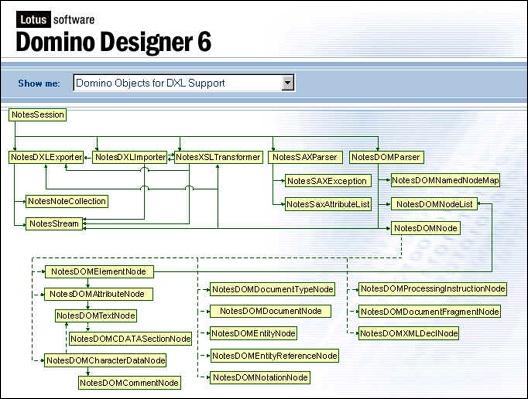Click the NotesXSLTransformer box
This screenshot has height=399, width=528.
pos(218,157)
